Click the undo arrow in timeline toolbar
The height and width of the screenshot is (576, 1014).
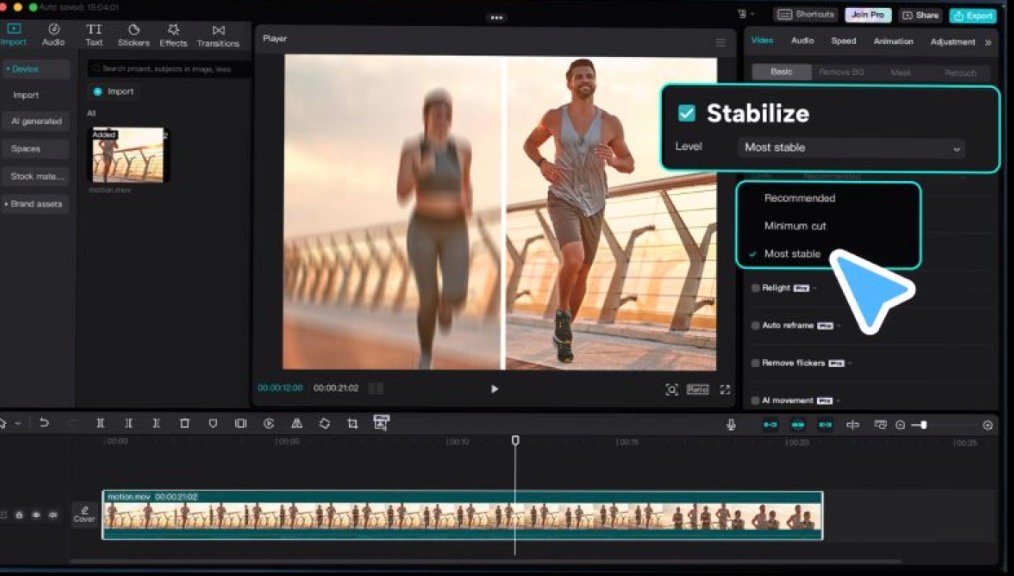44,424
